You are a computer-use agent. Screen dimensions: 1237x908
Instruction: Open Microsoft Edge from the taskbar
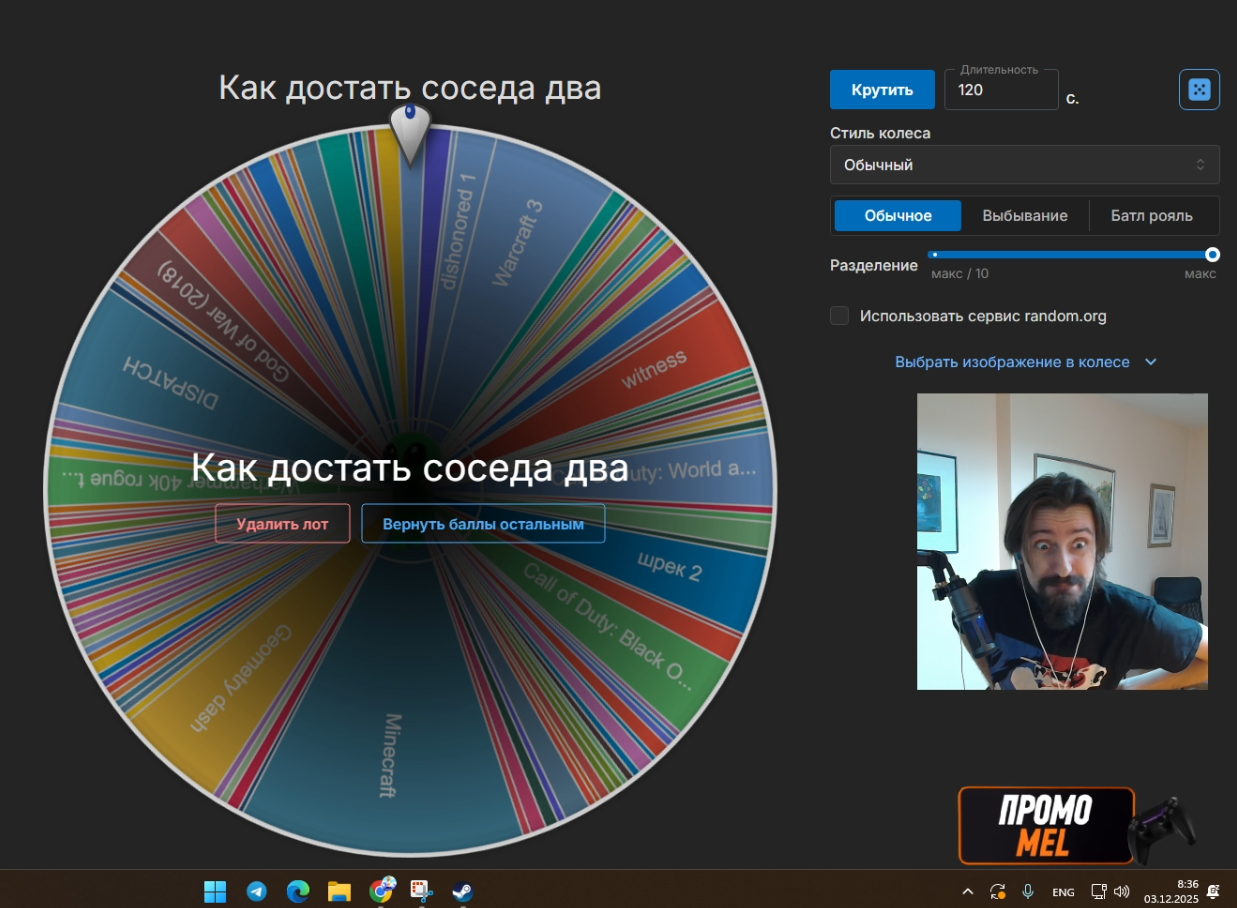coord(298,891)
